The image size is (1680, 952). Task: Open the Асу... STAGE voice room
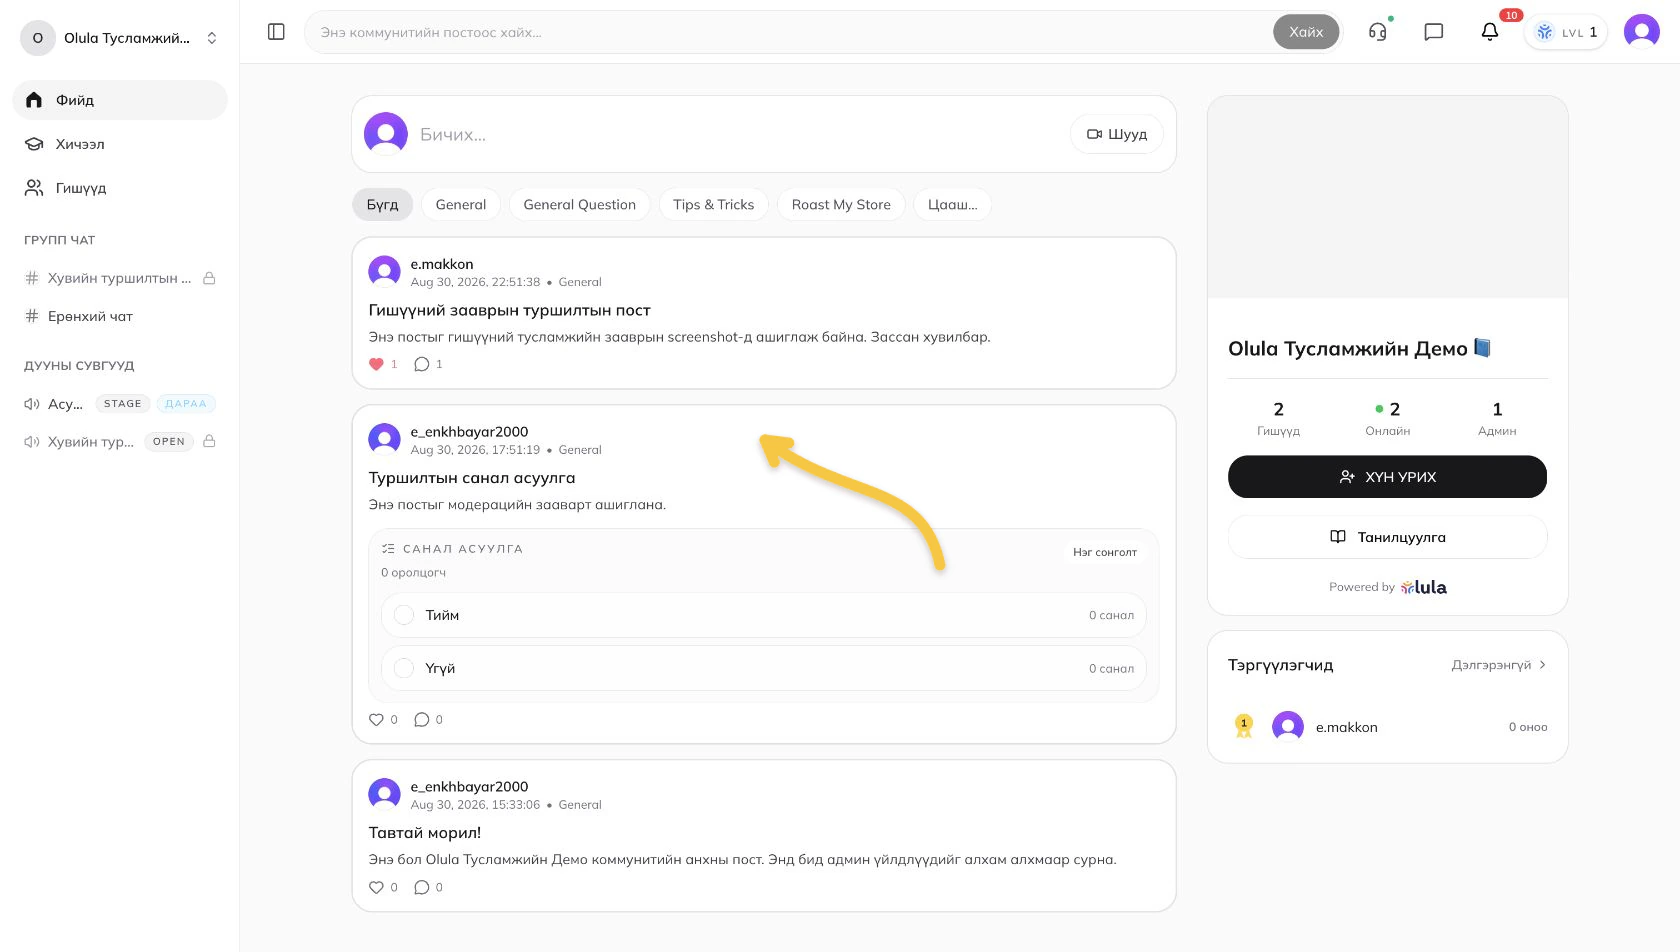click(120, 404)
